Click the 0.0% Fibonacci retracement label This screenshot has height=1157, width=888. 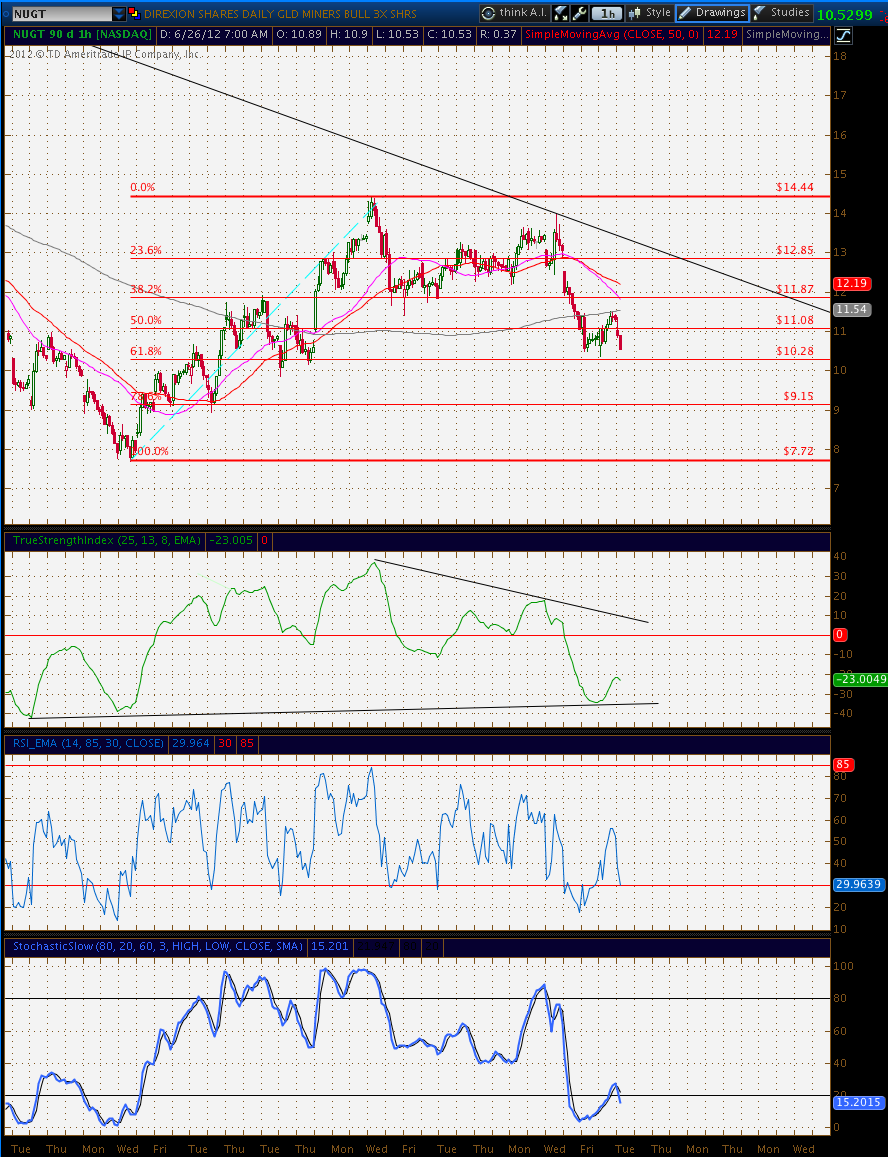[143, 187]
